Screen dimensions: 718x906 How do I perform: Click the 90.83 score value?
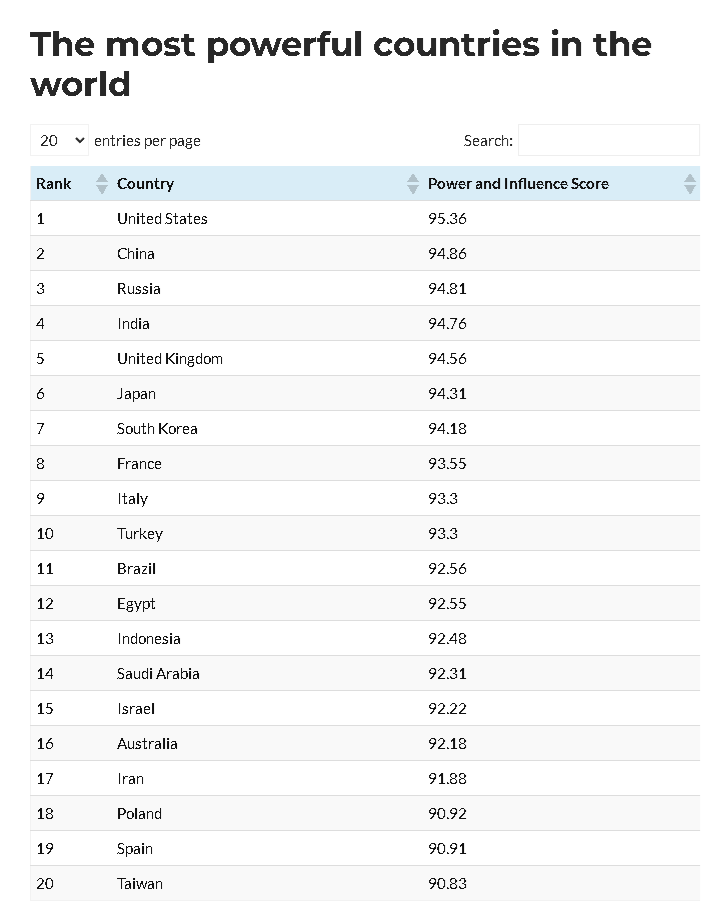(x=447, y=884)
